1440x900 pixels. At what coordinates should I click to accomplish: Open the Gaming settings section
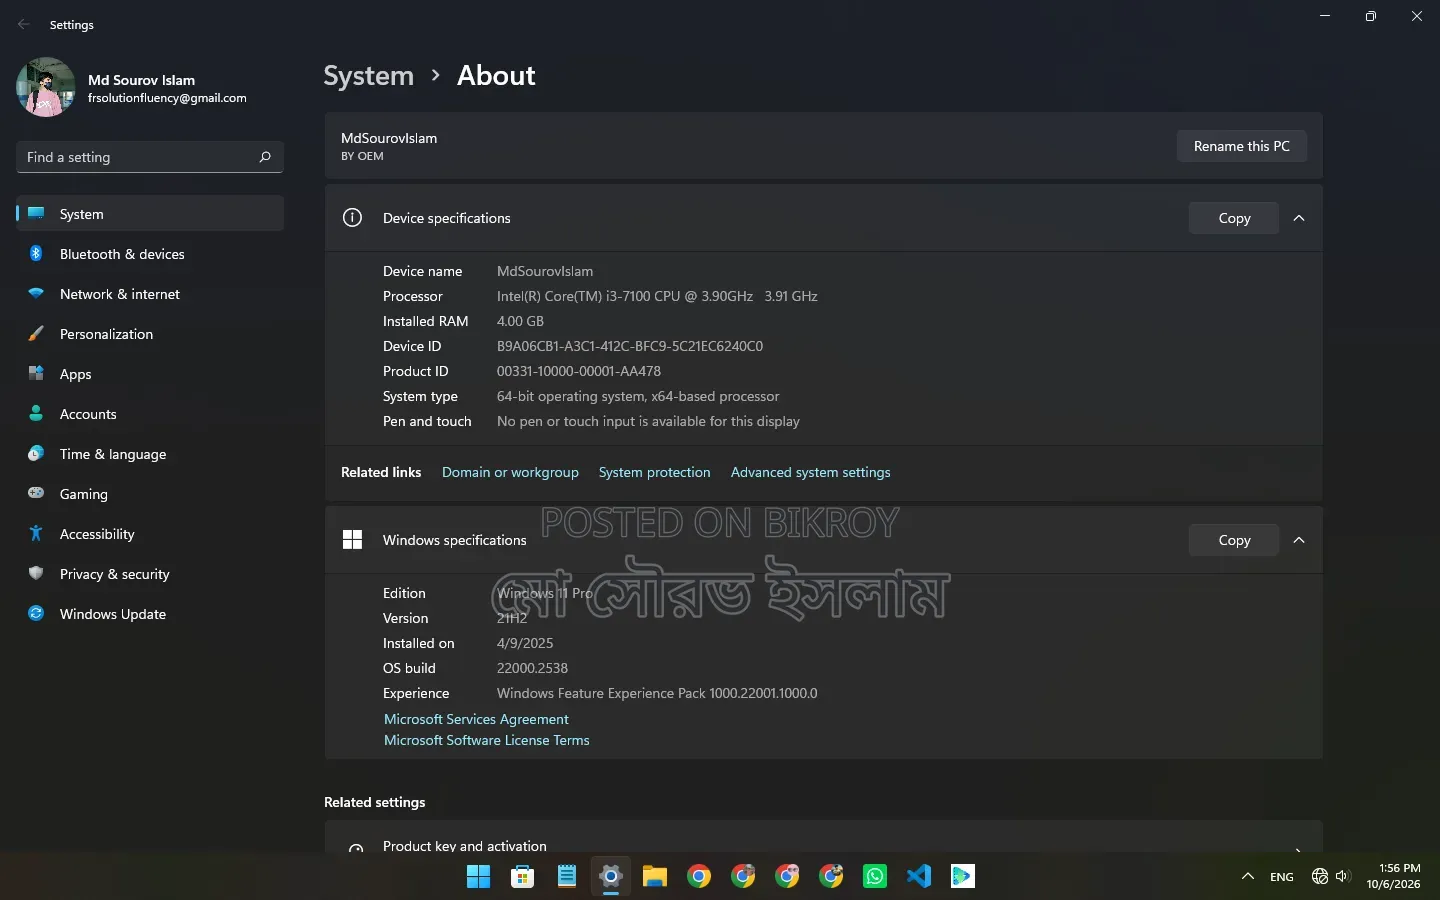tap(150, 494)
